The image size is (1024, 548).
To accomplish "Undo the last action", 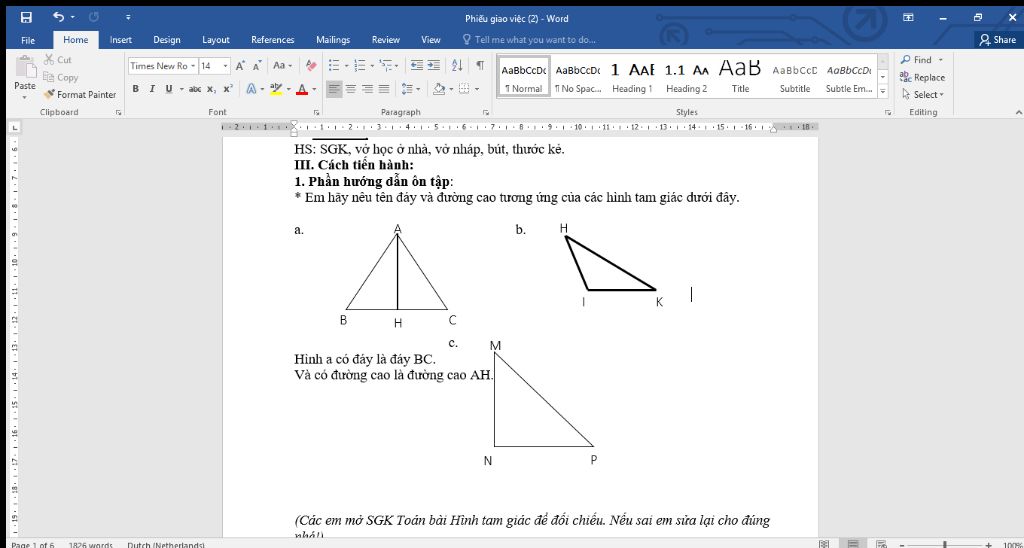I will tap(59, 17).
